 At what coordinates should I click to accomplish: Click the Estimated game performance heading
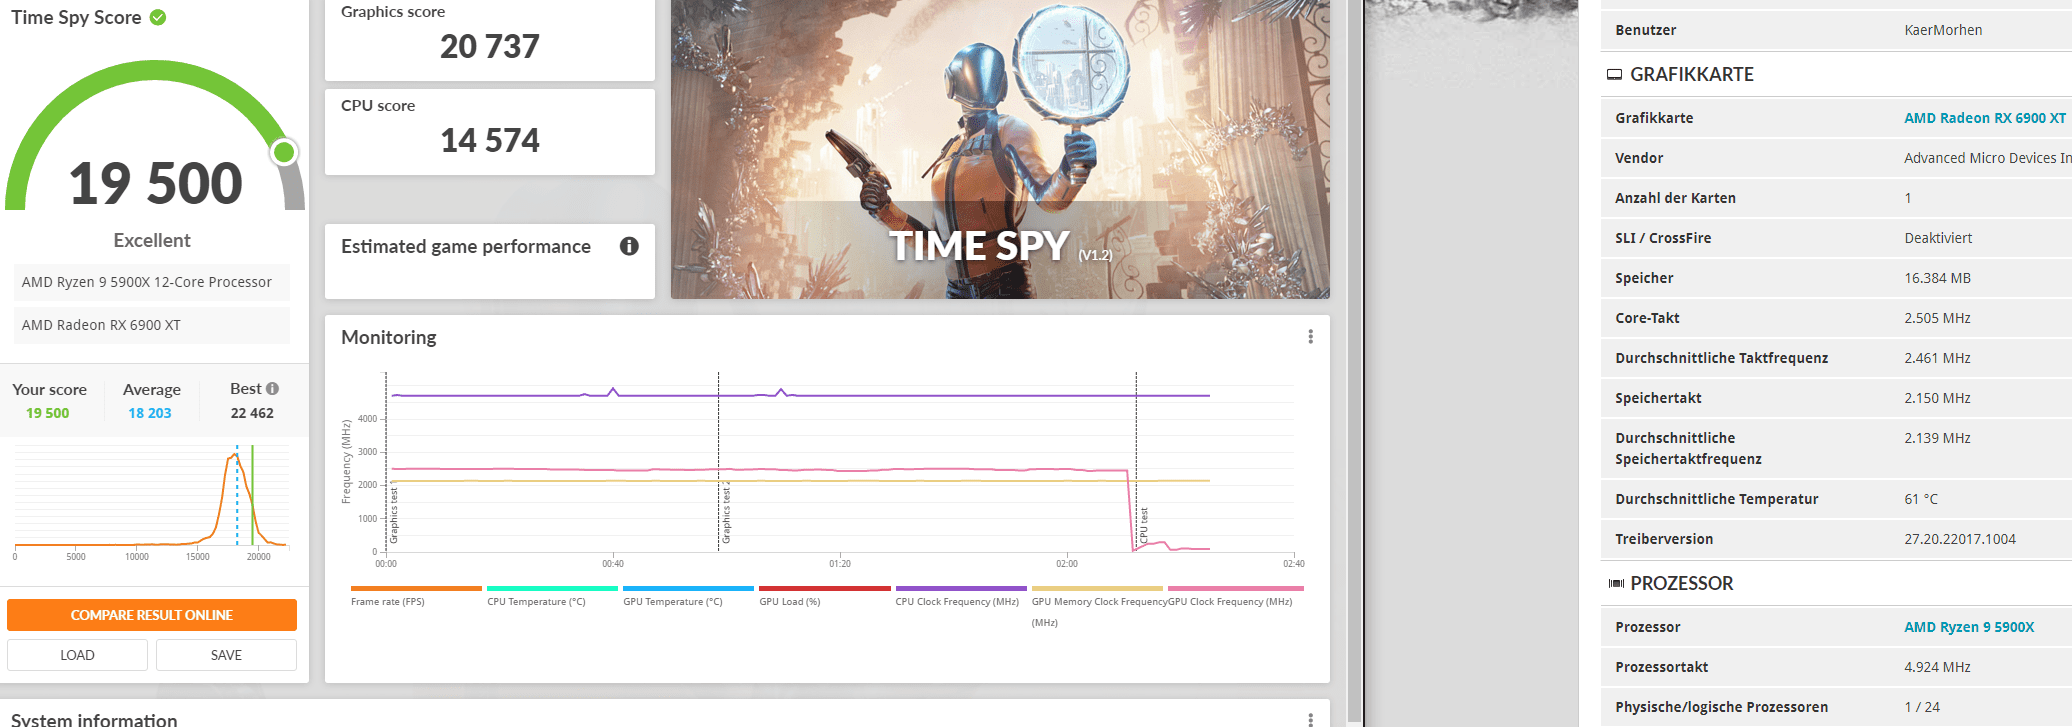(x=466, y=247)
